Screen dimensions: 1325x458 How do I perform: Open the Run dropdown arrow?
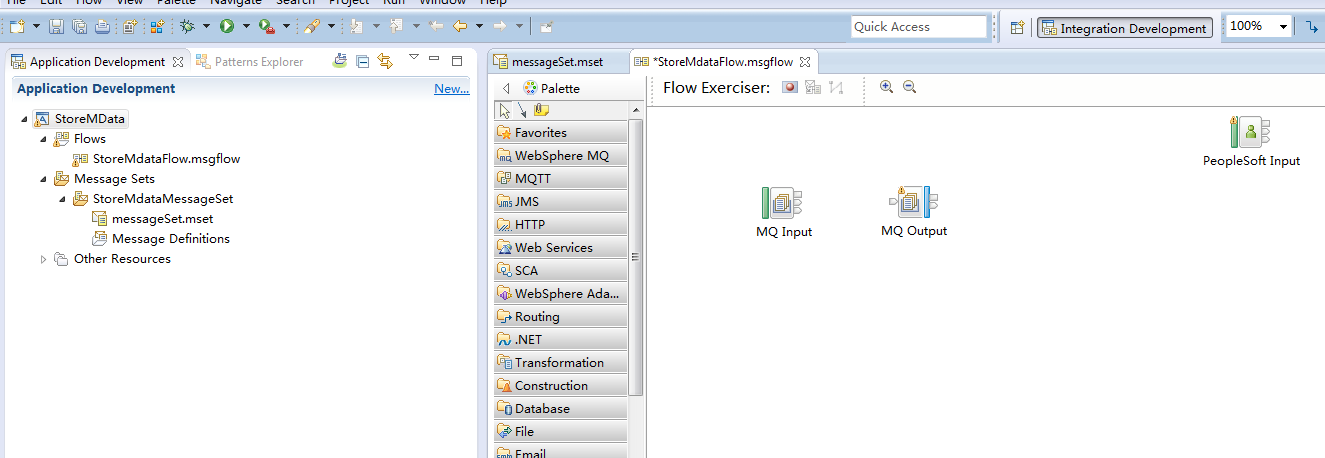tap(246, 27)
